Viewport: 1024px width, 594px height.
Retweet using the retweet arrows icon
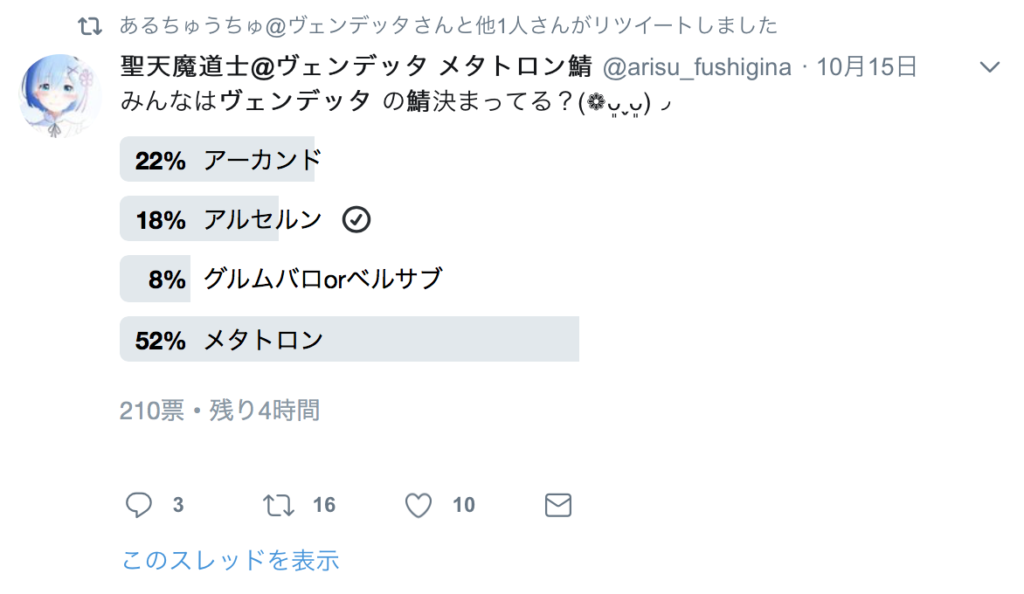278,505
